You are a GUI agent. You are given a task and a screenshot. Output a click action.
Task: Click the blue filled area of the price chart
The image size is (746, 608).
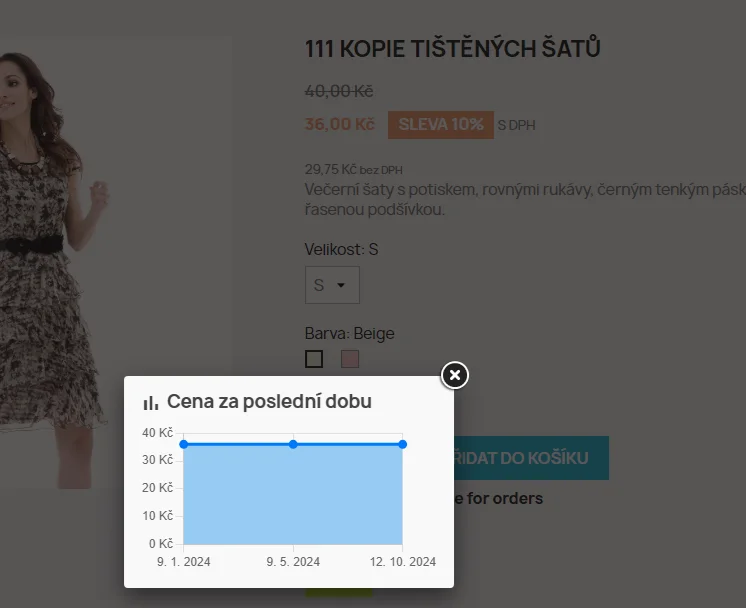(293, 495)
